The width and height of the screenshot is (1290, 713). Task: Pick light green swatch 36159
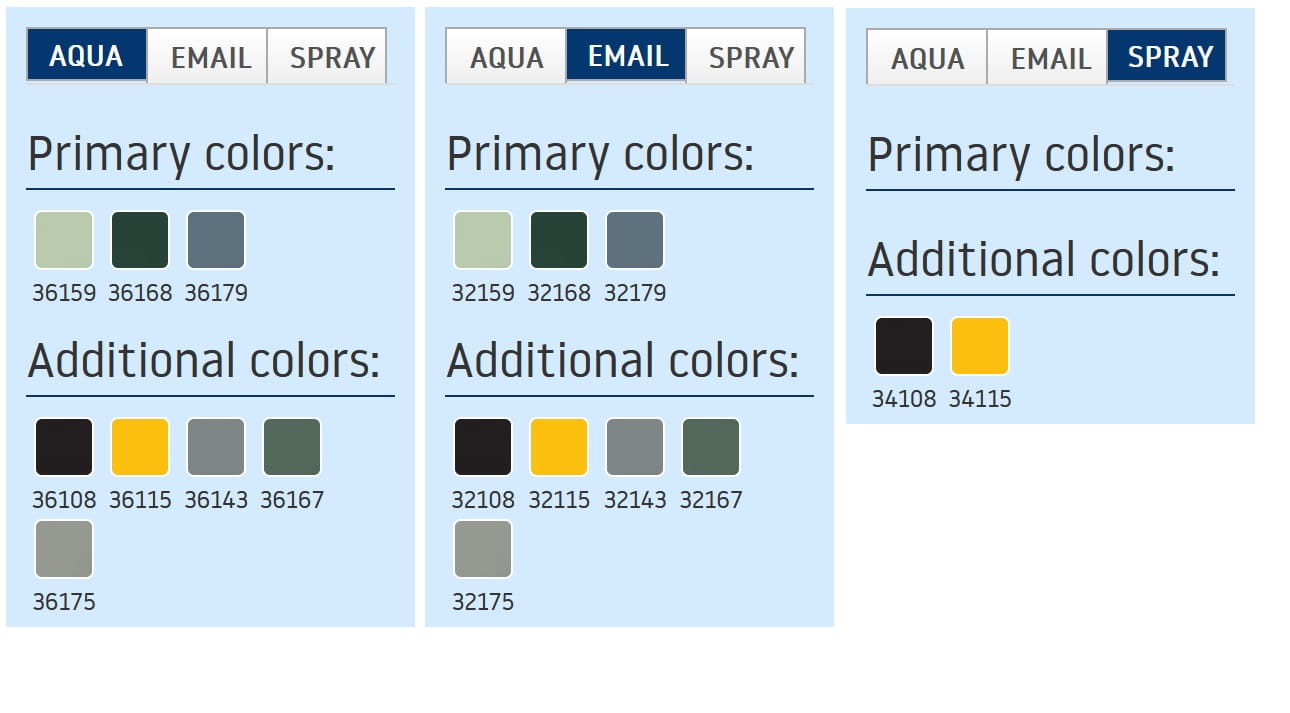(64, 240)
